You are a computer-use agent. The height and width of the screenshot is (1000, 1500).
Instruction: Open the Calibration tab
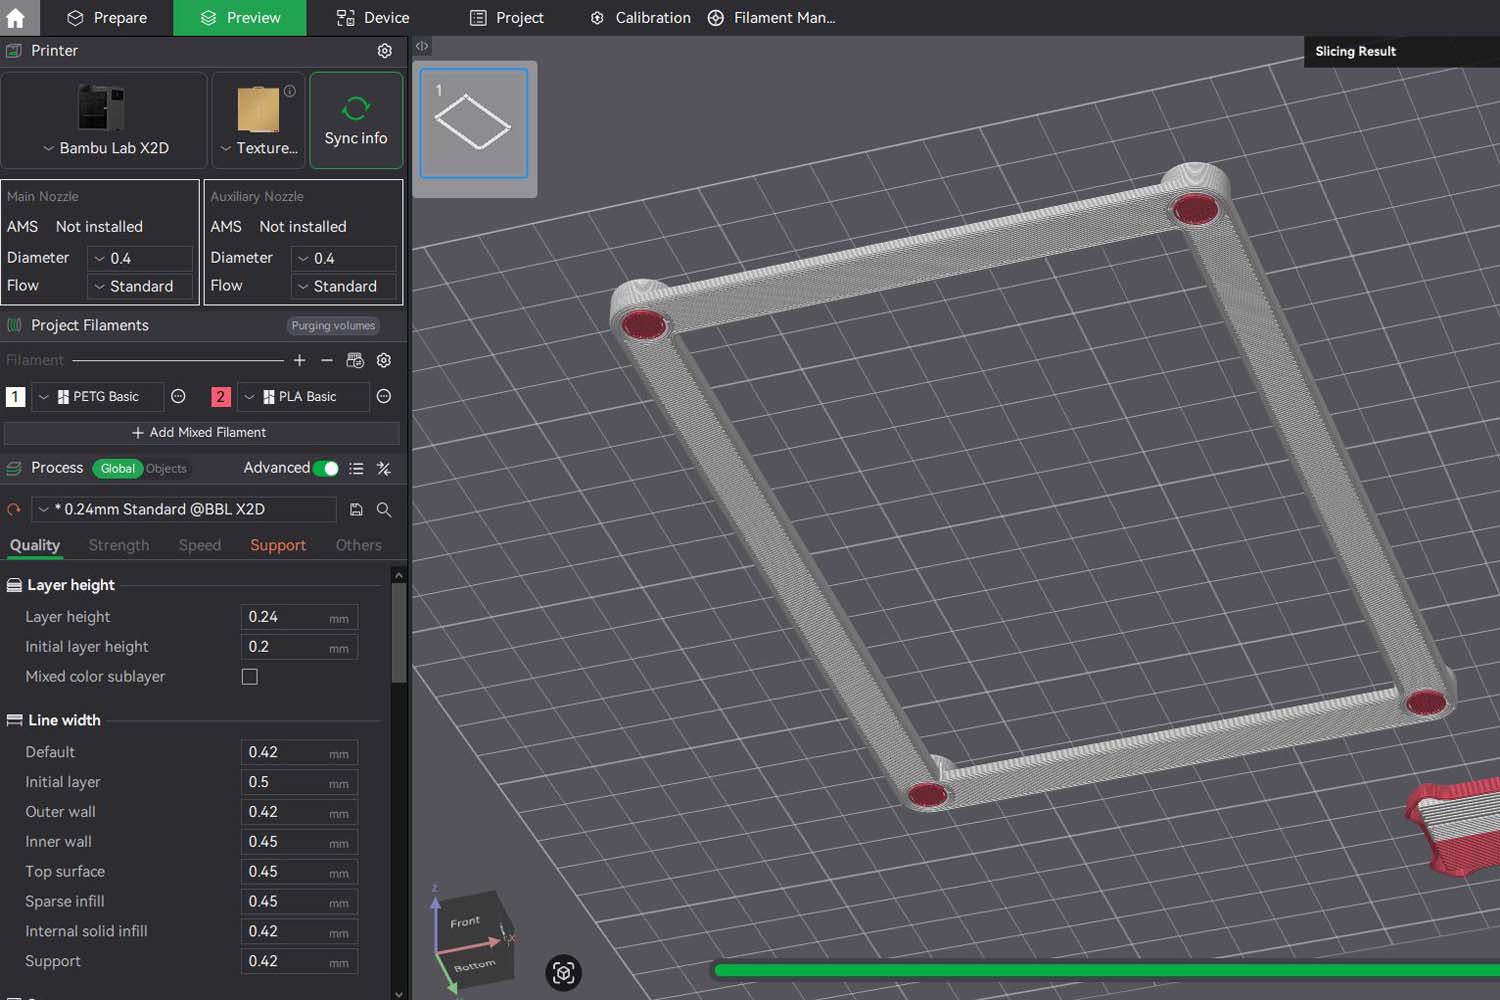click(x=640, y=18)
